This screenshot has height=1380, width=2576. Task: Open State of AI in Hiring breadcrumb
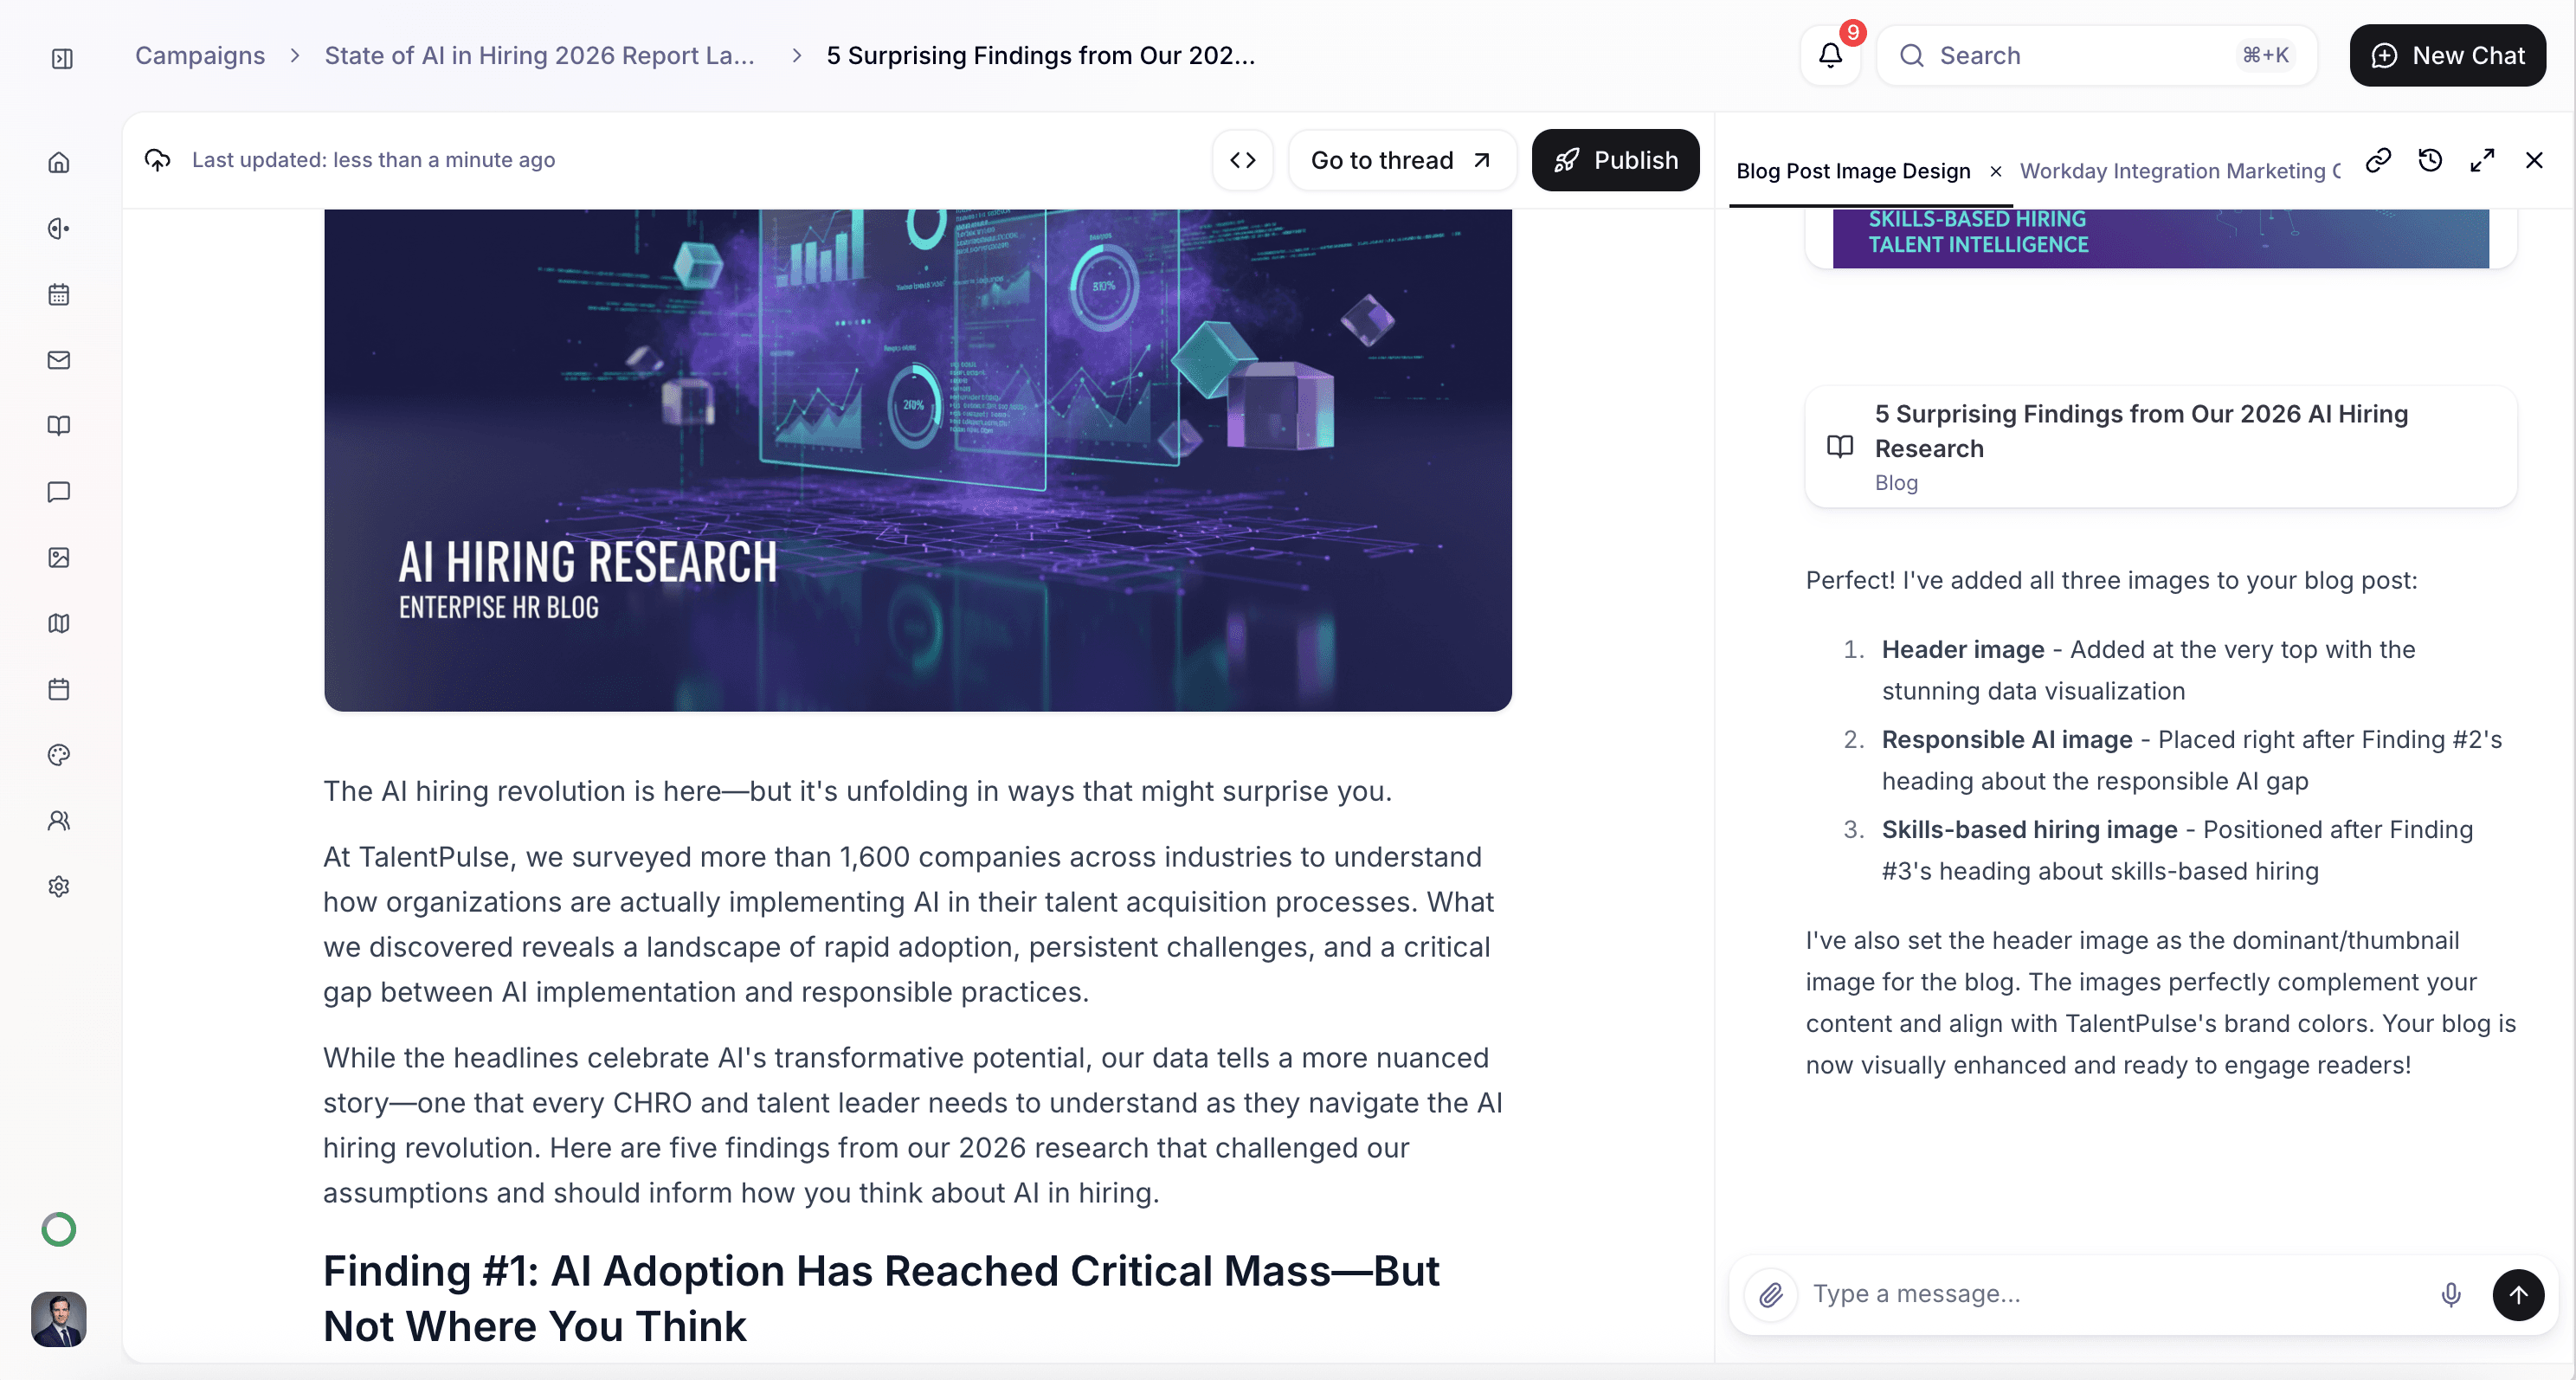539,56
